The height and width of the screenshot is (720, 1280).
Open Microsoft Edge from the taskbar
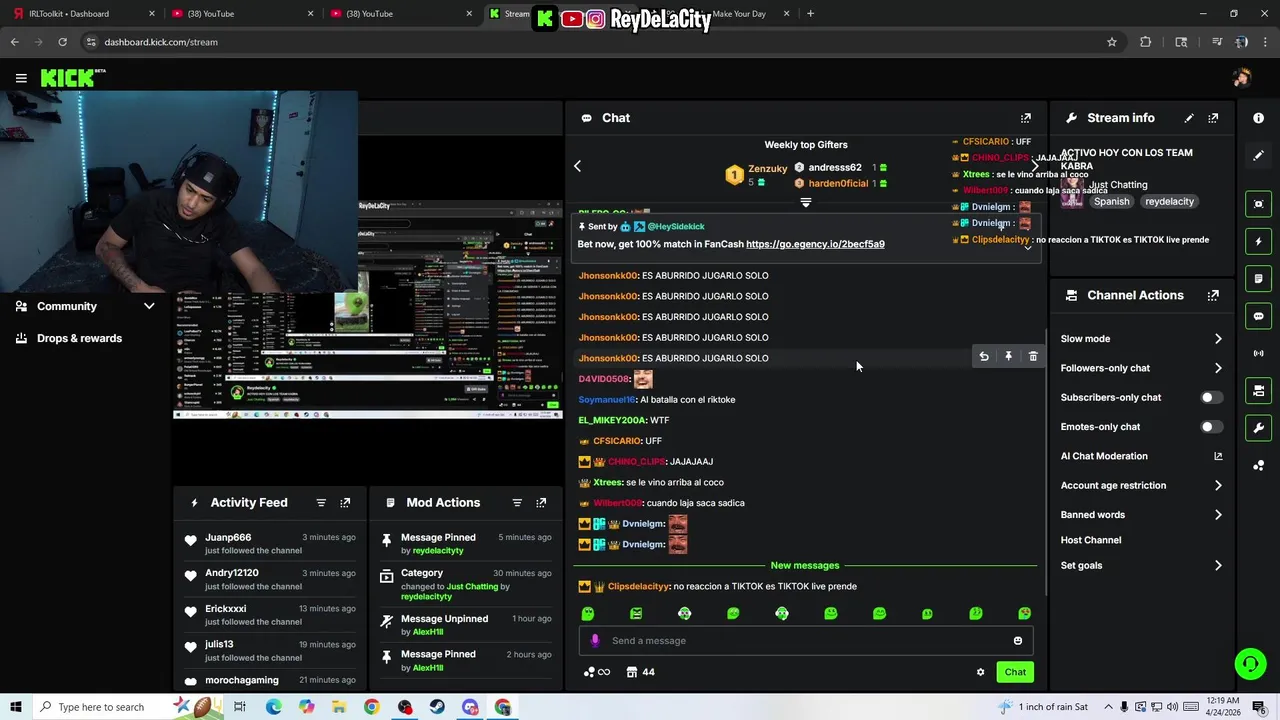[x=273, y=707]
